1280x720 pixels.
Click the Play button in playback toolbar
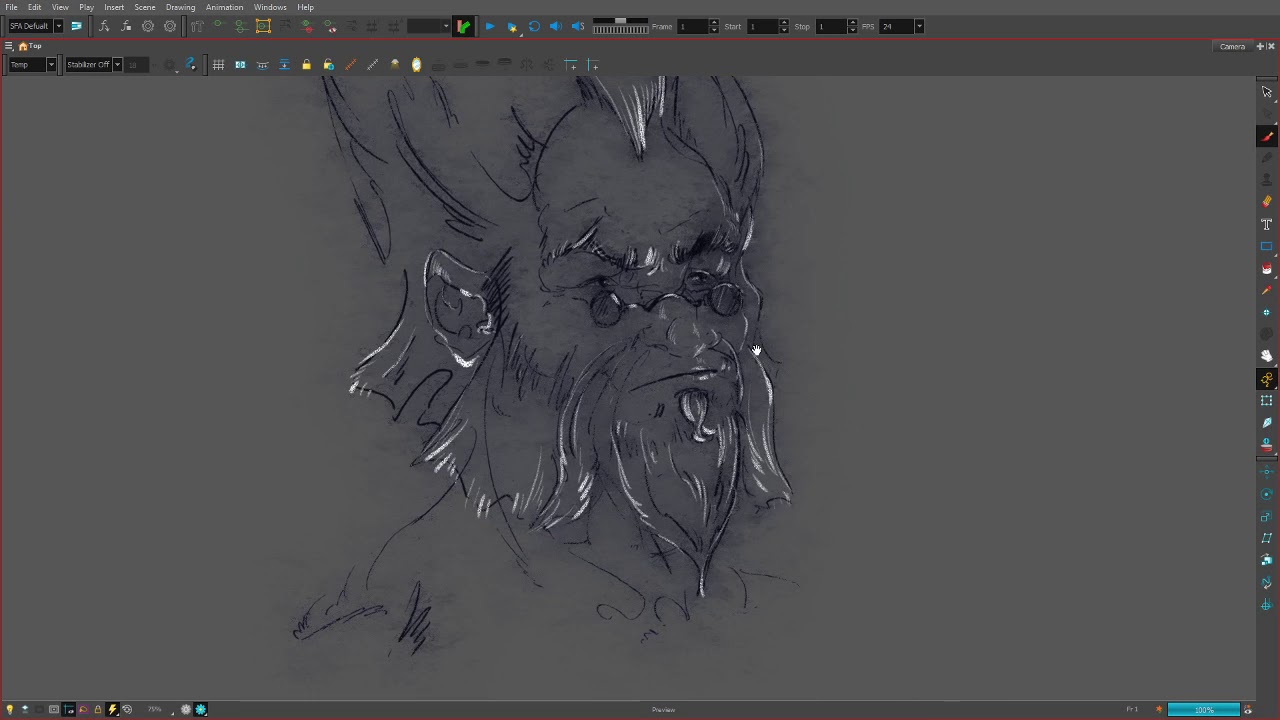pyautogui.click(x=490, y=27)
